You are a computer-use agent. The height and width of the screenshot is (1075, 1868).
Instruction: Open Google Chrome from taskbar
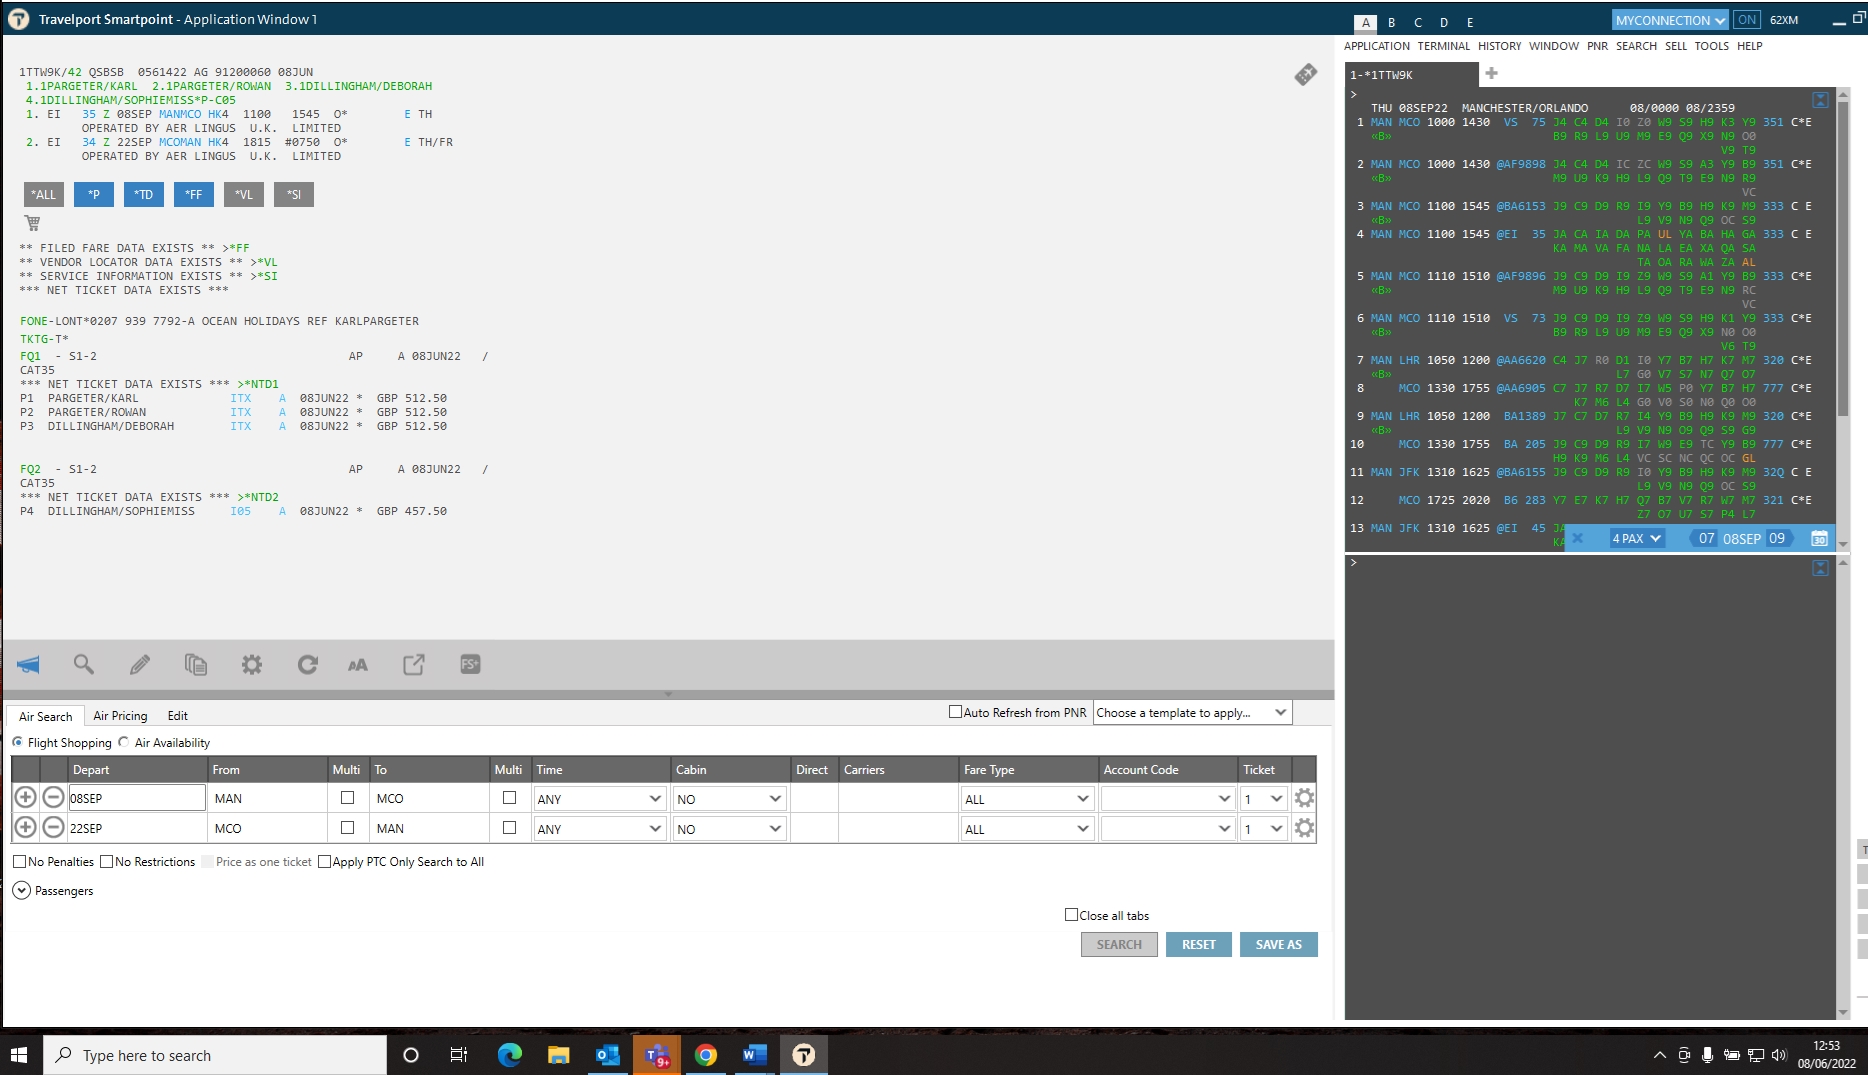click(x=706, y=1055)
